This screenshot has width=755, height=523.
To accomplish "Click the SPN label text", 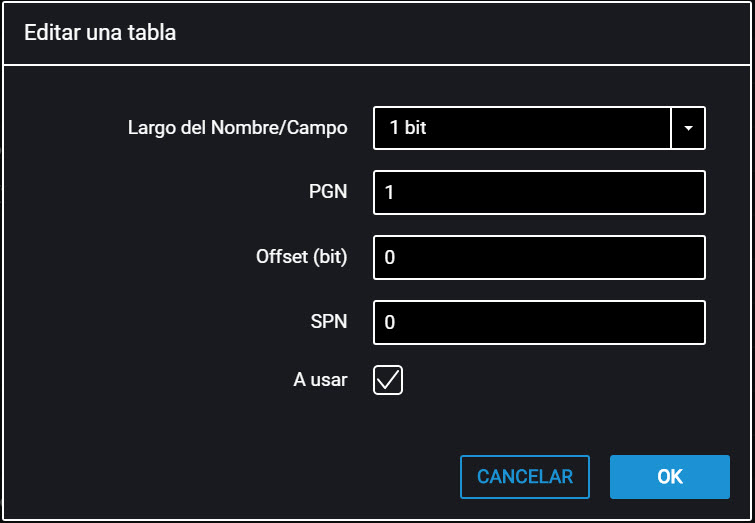I will [x=329, y=322].
